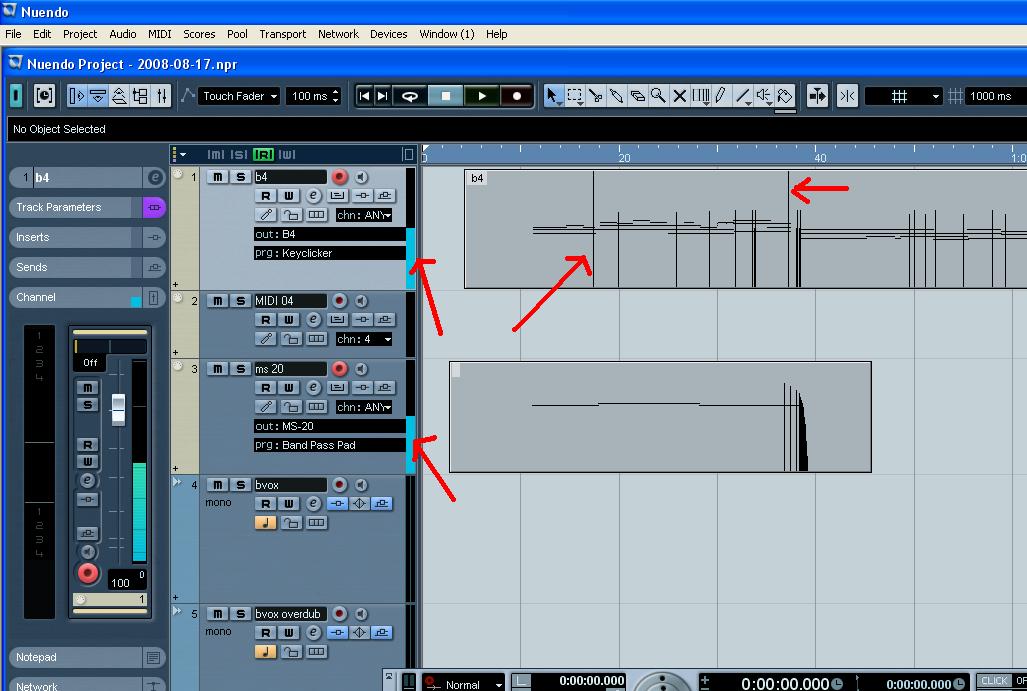Mute the b4 track
1027x691 pixels.
click(x=217, y=177)
